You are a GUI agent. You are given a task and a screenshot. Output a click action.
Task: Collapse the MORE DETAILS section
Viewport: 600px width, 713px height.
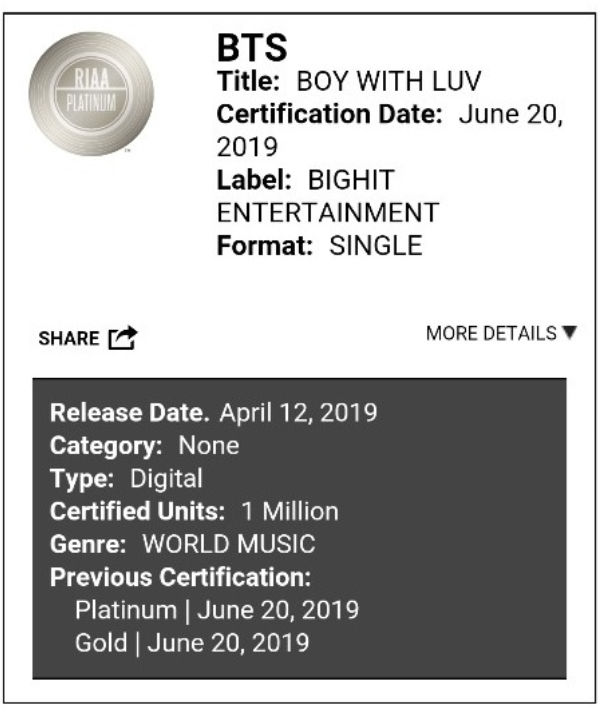[x=500, y=333]
